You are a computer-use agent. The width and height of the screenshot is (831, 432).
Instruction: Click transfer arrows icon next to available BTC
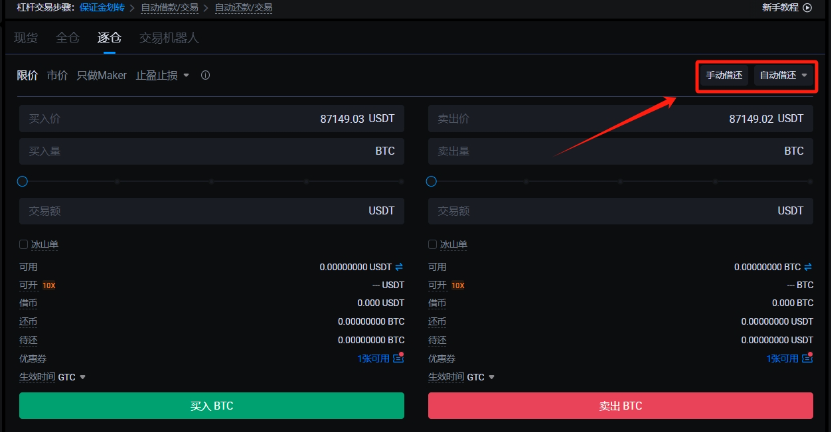pyautogui.click(x=808, y=267)
